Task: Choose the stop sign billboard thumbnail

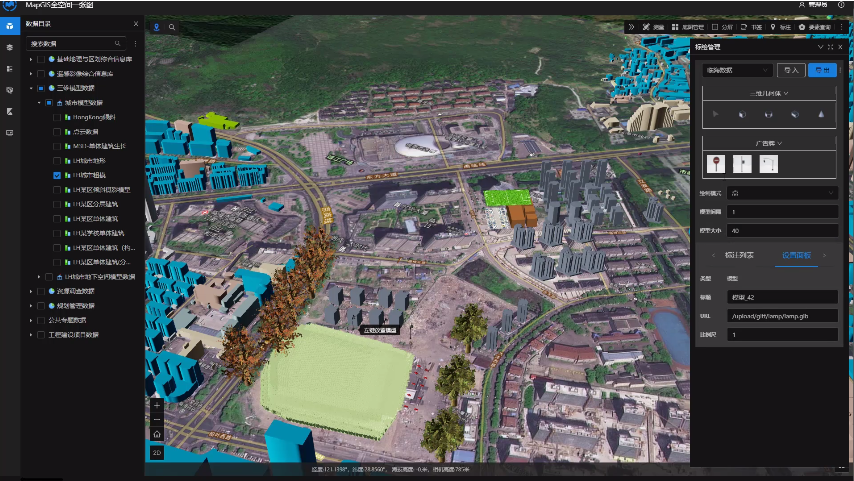Action: point(715,164)
